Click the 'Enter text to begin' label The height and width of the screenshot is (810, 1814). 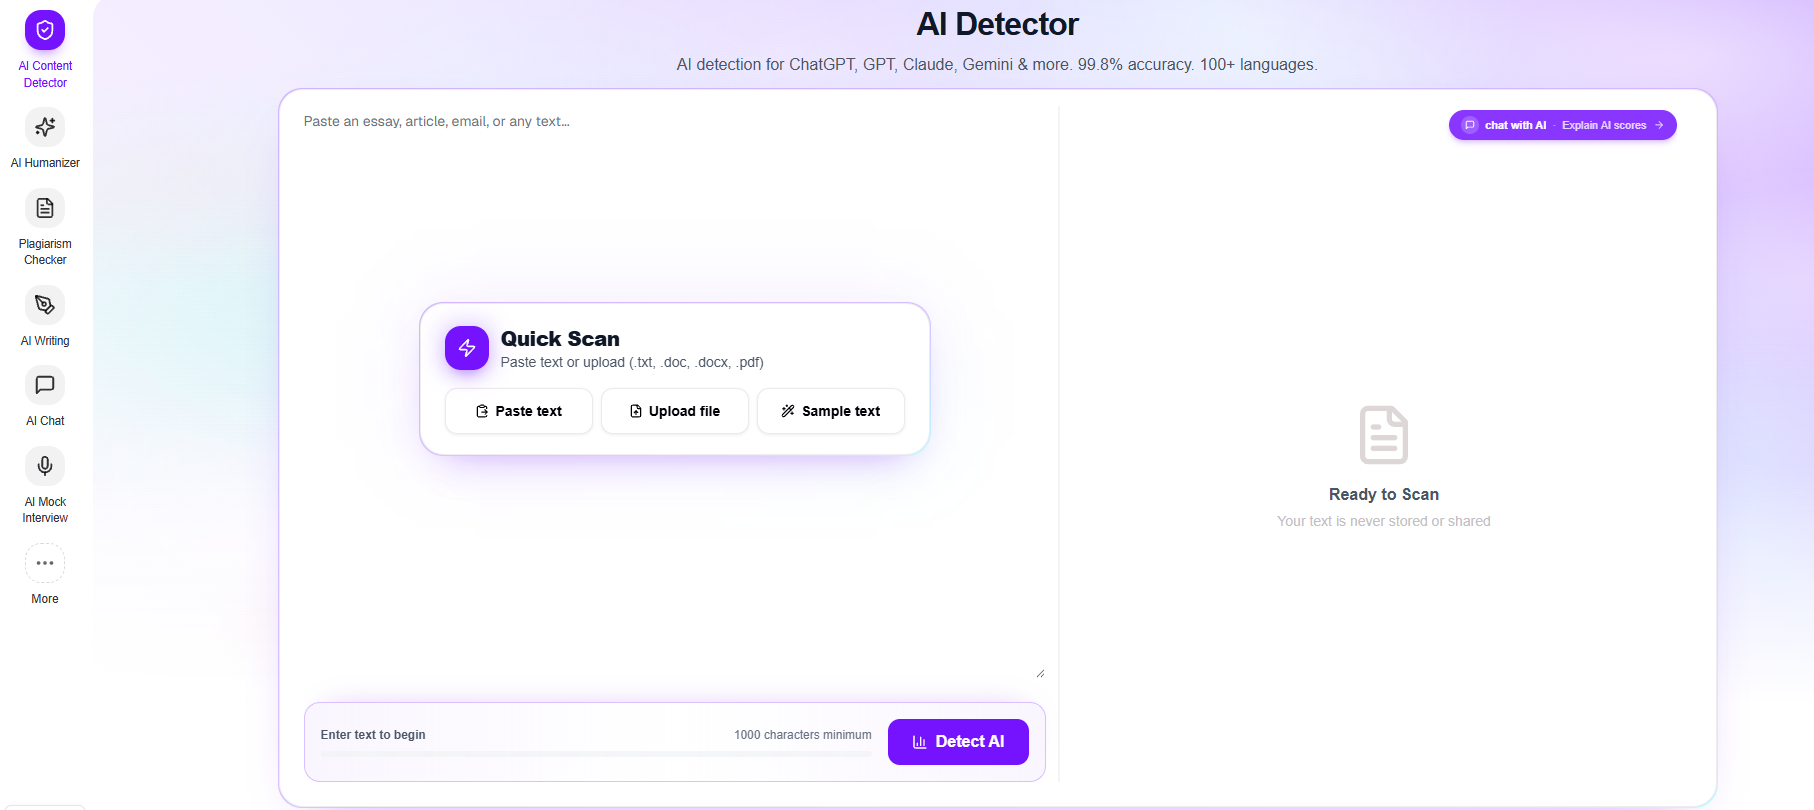(x=373, y=735)
